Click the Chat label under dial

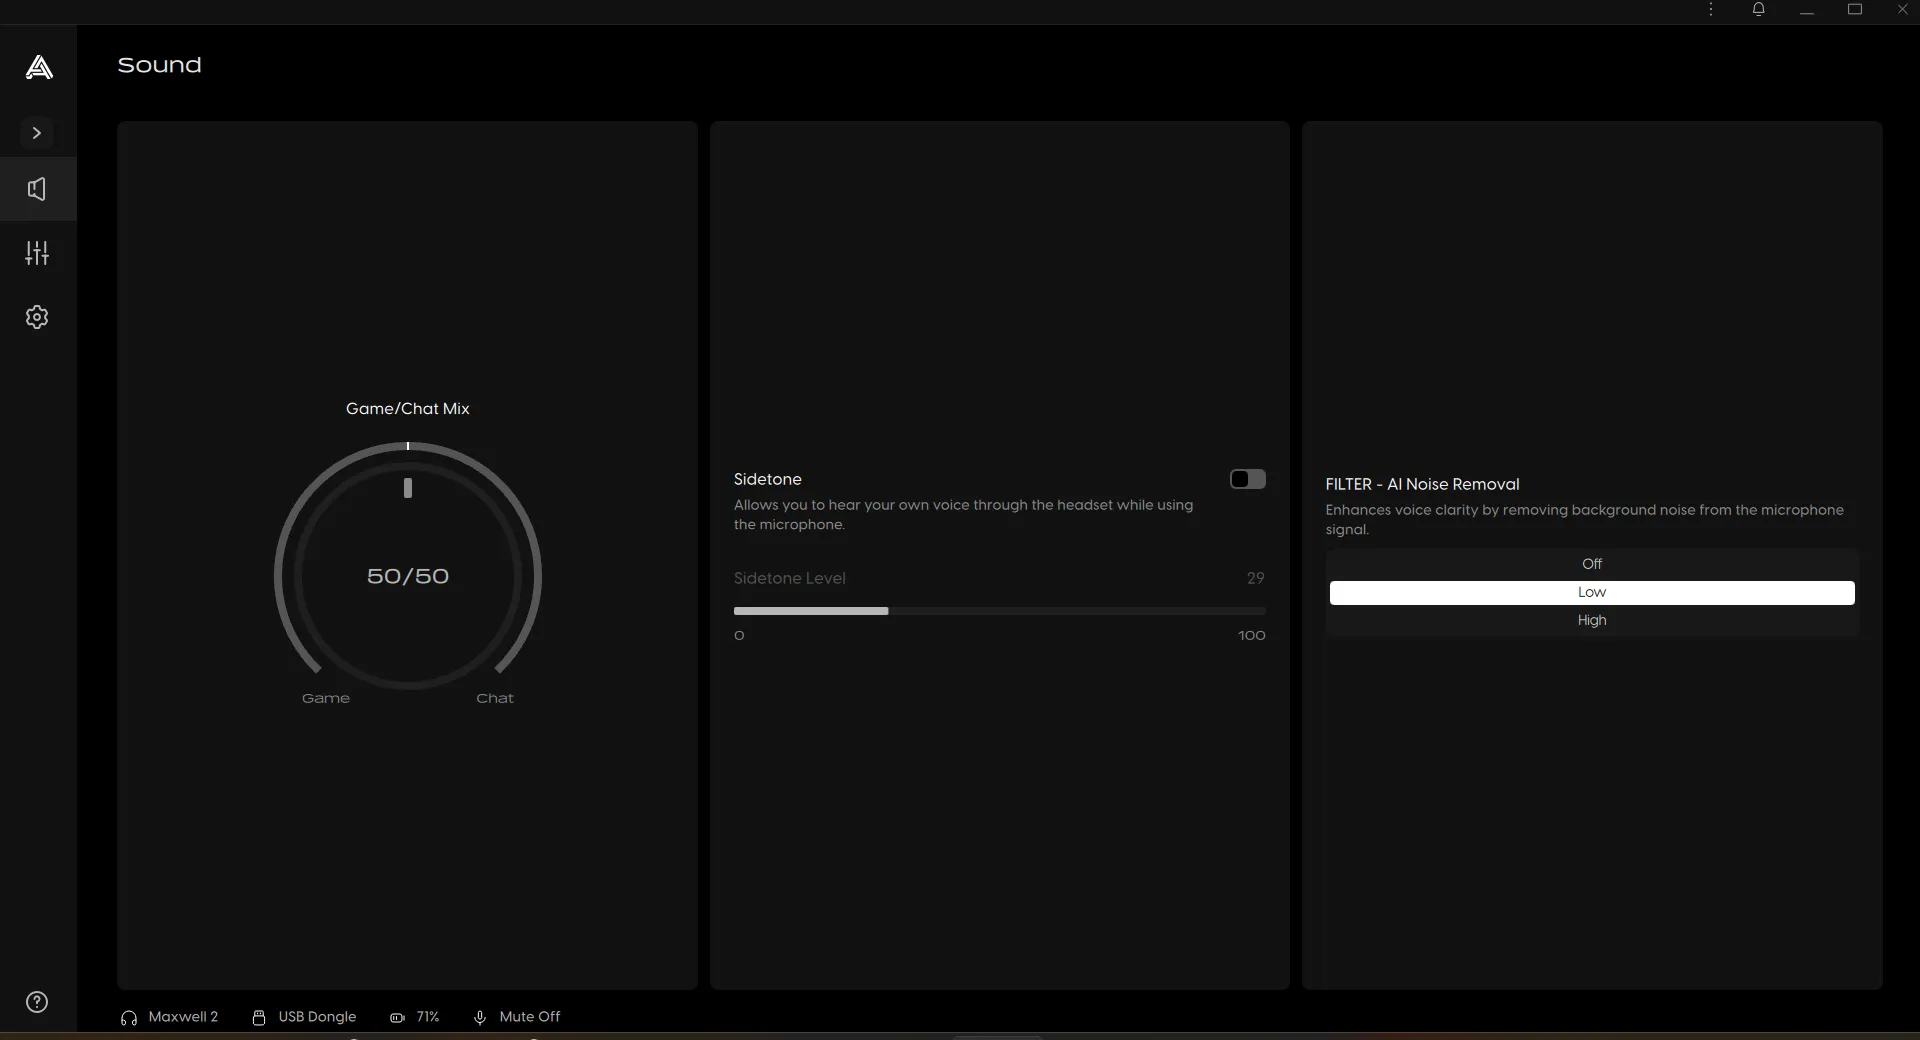[495, 698]
